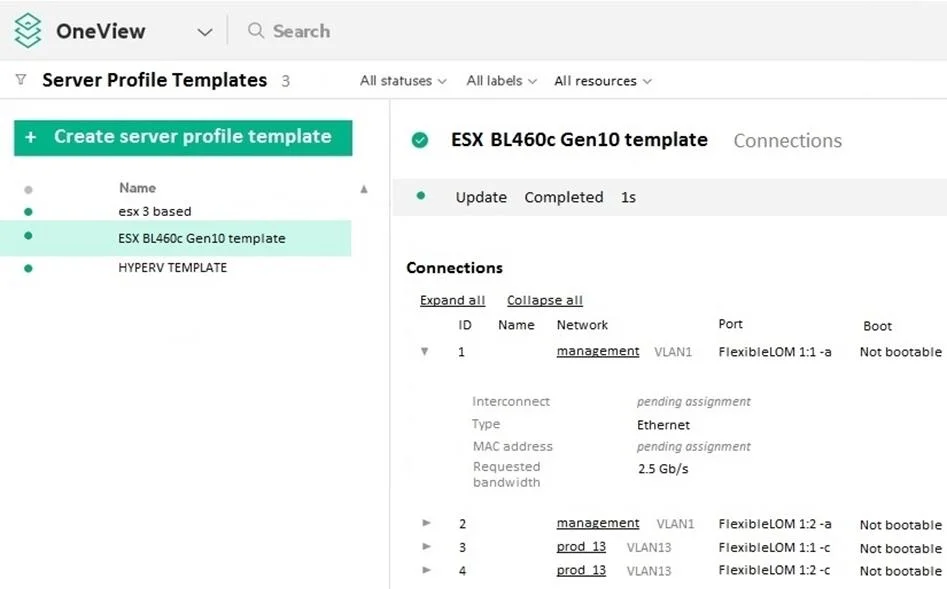The image size is (947, 589).
Task: Open the All labels filter dropdown
Action: pos(501,81)
